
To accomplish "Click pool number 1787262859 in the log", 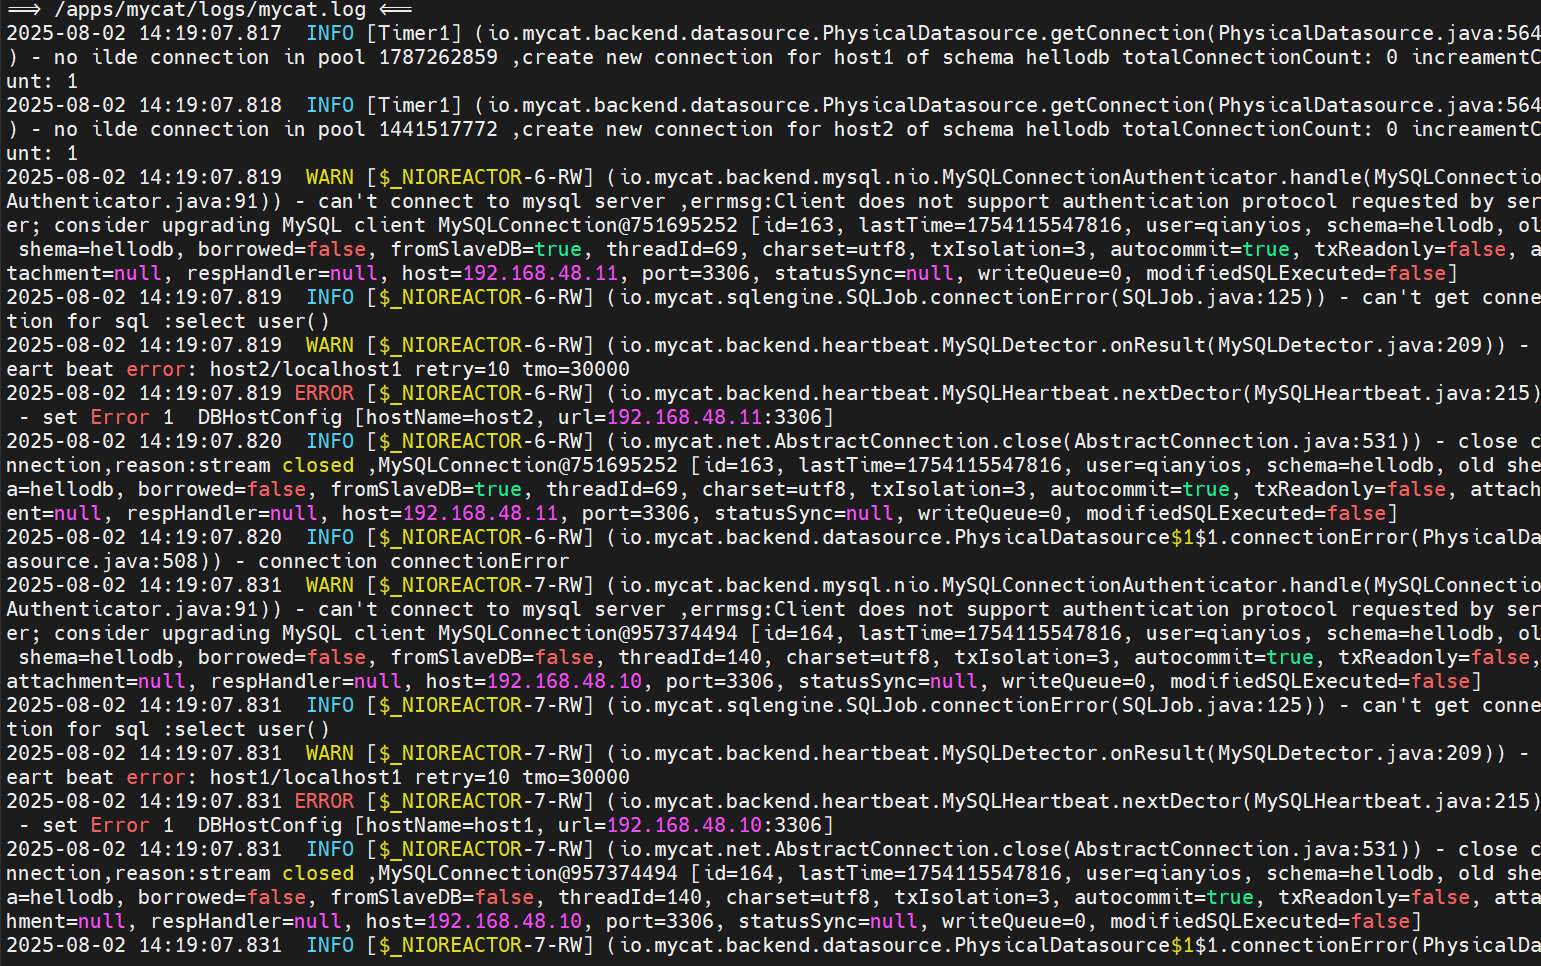I will (x=438, y=57).
